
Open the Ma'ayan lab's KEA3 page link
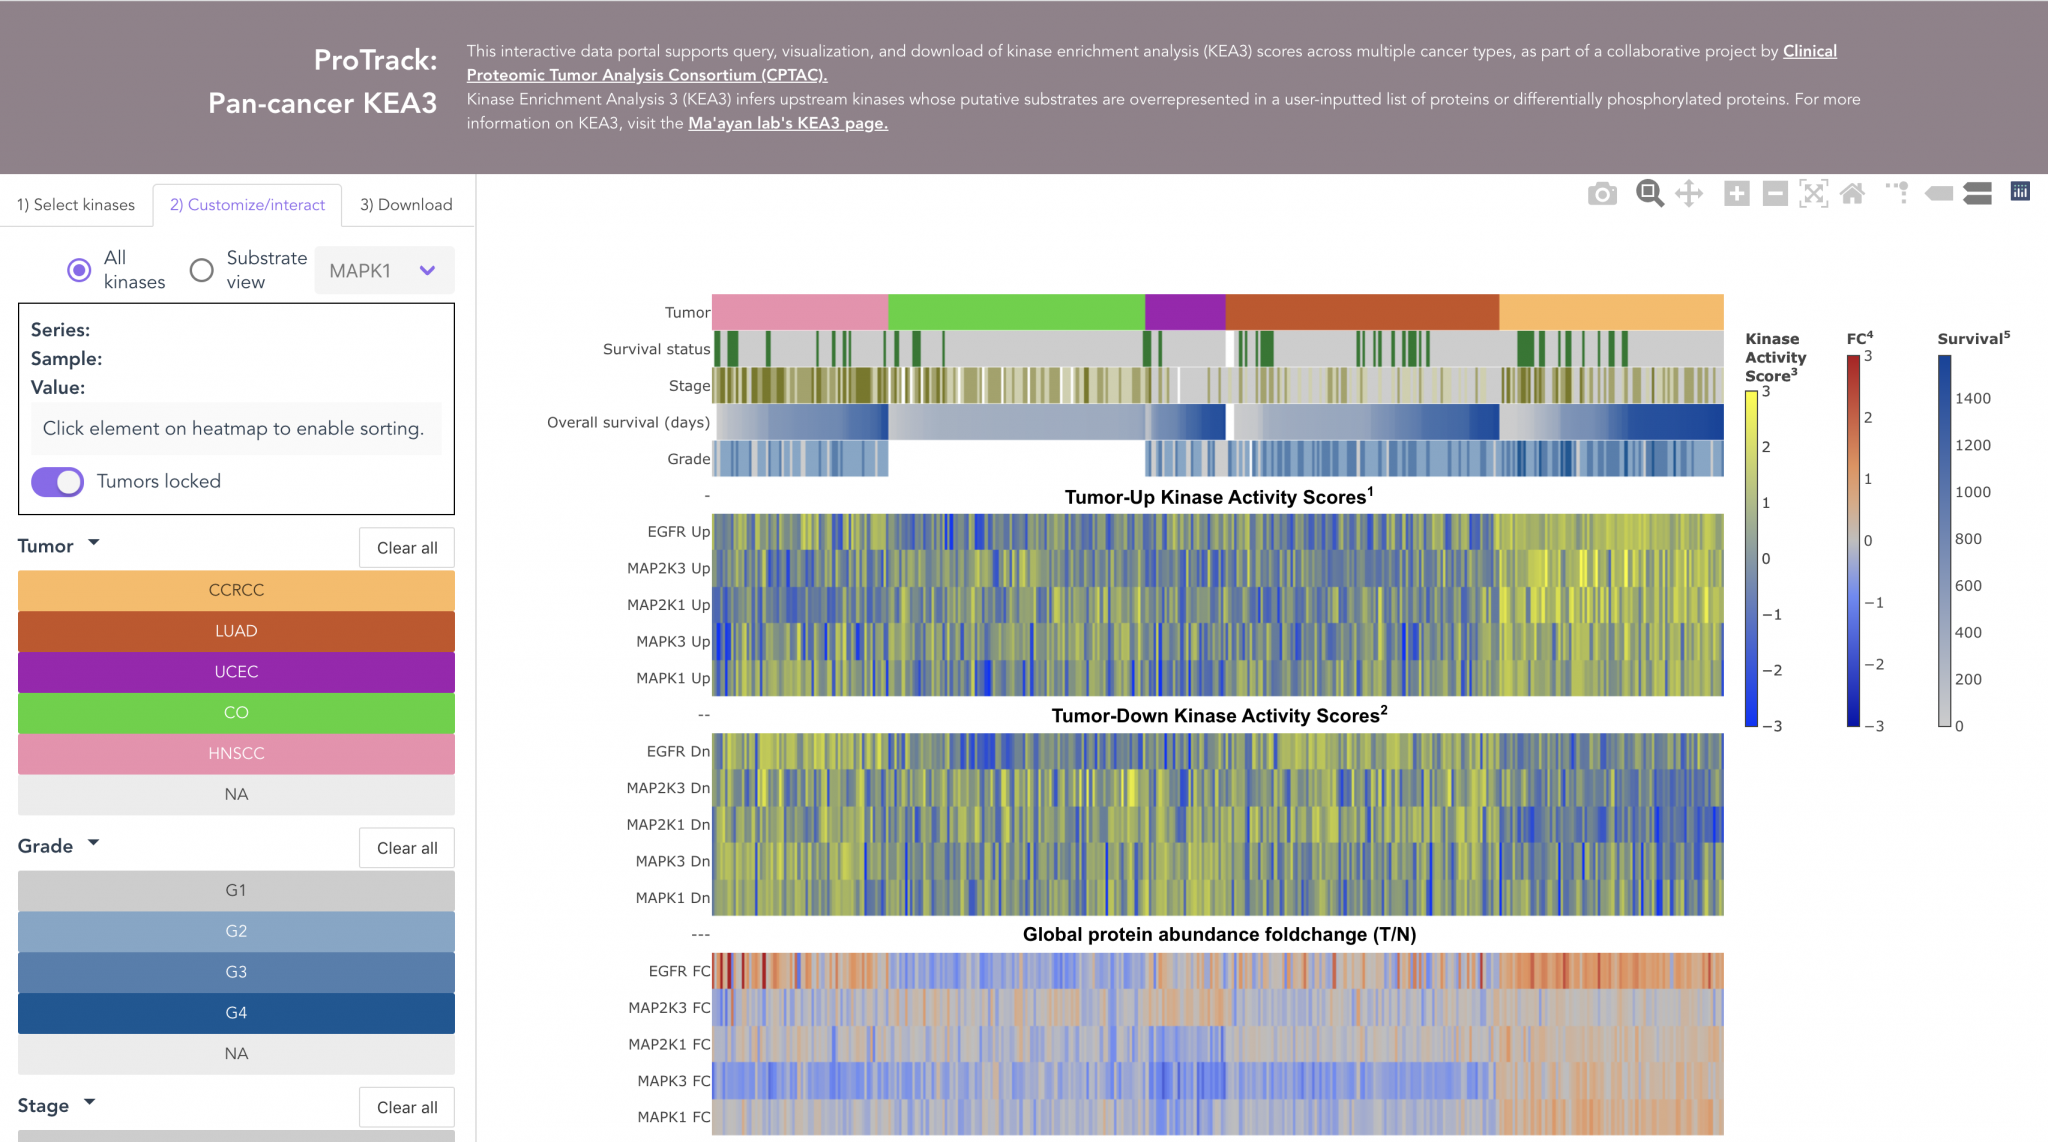pyautogui.click(x=787, y=123)
